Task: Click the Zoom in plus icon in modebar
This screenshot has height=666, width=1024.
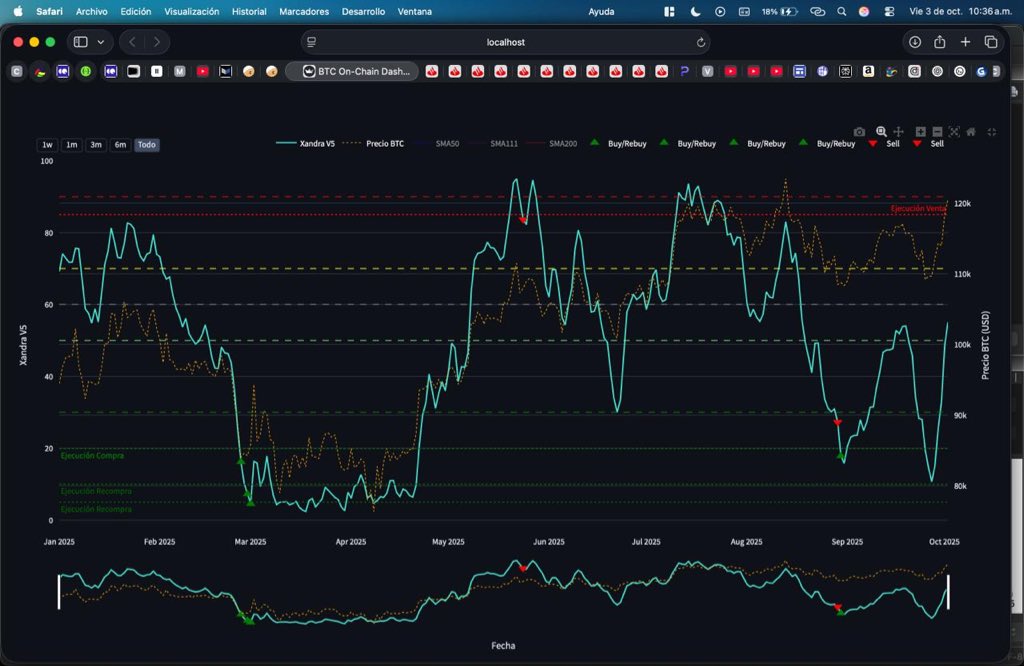Action: click(x=920, y=132)
